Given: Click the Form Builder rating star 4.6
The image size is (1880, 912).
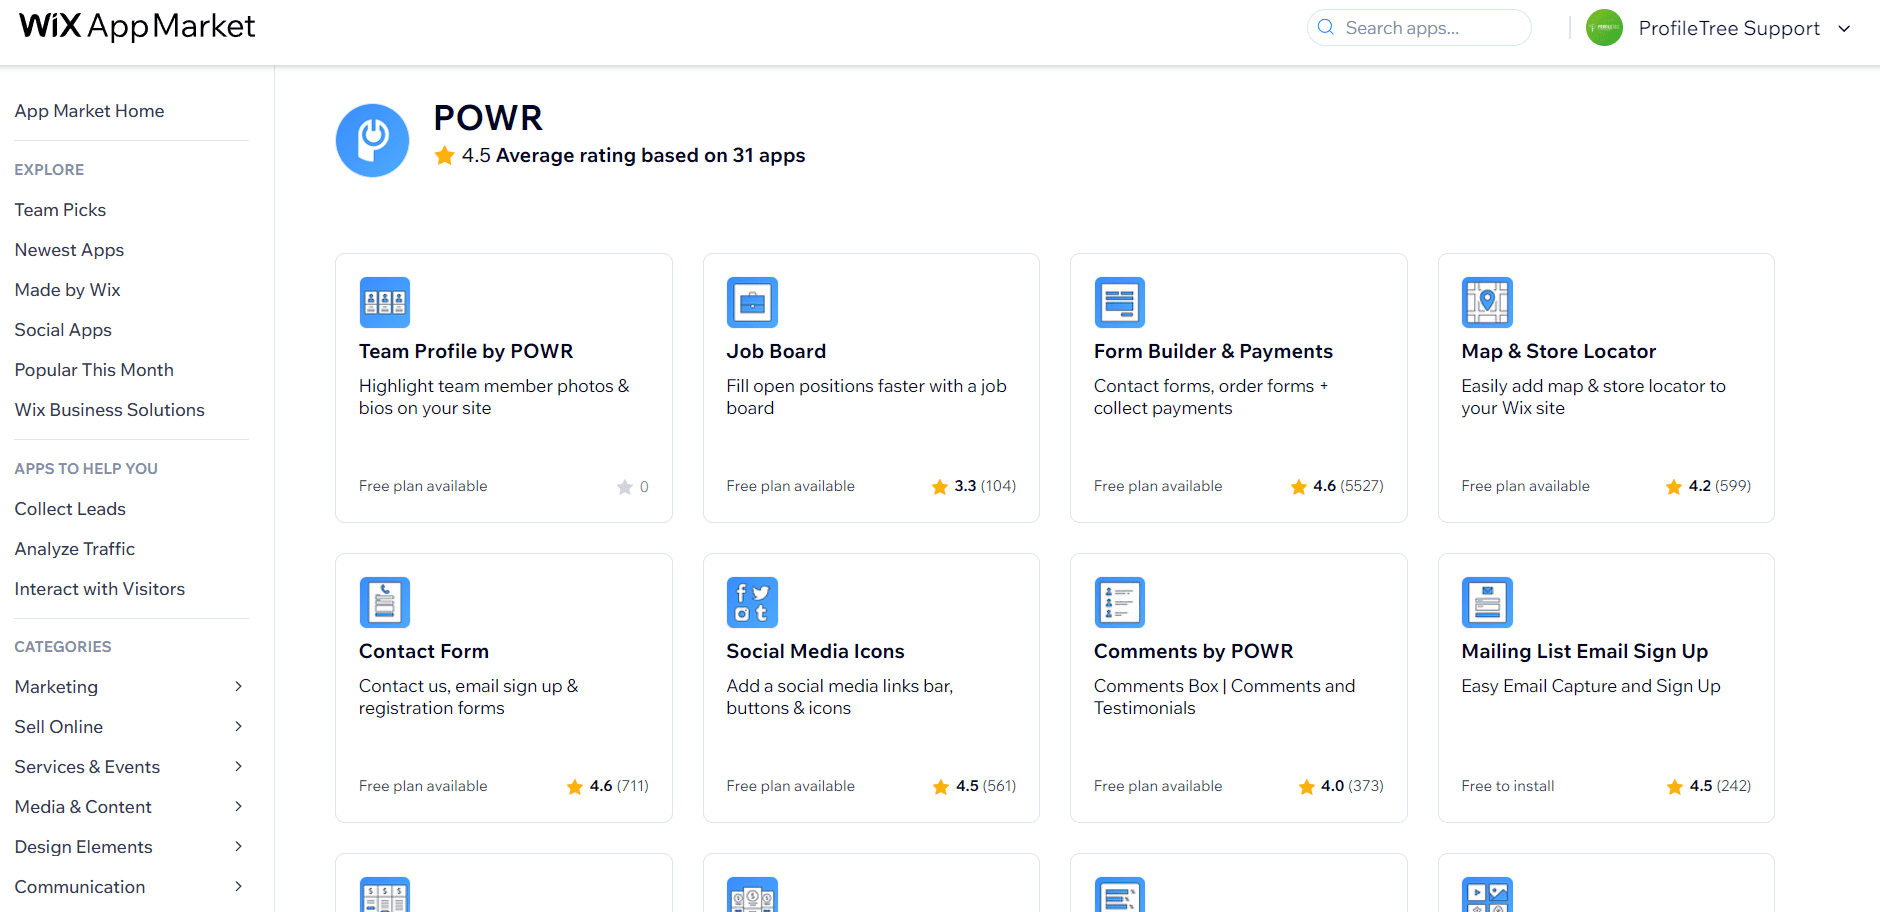Looking at the screenshot, I should 1299,487.
